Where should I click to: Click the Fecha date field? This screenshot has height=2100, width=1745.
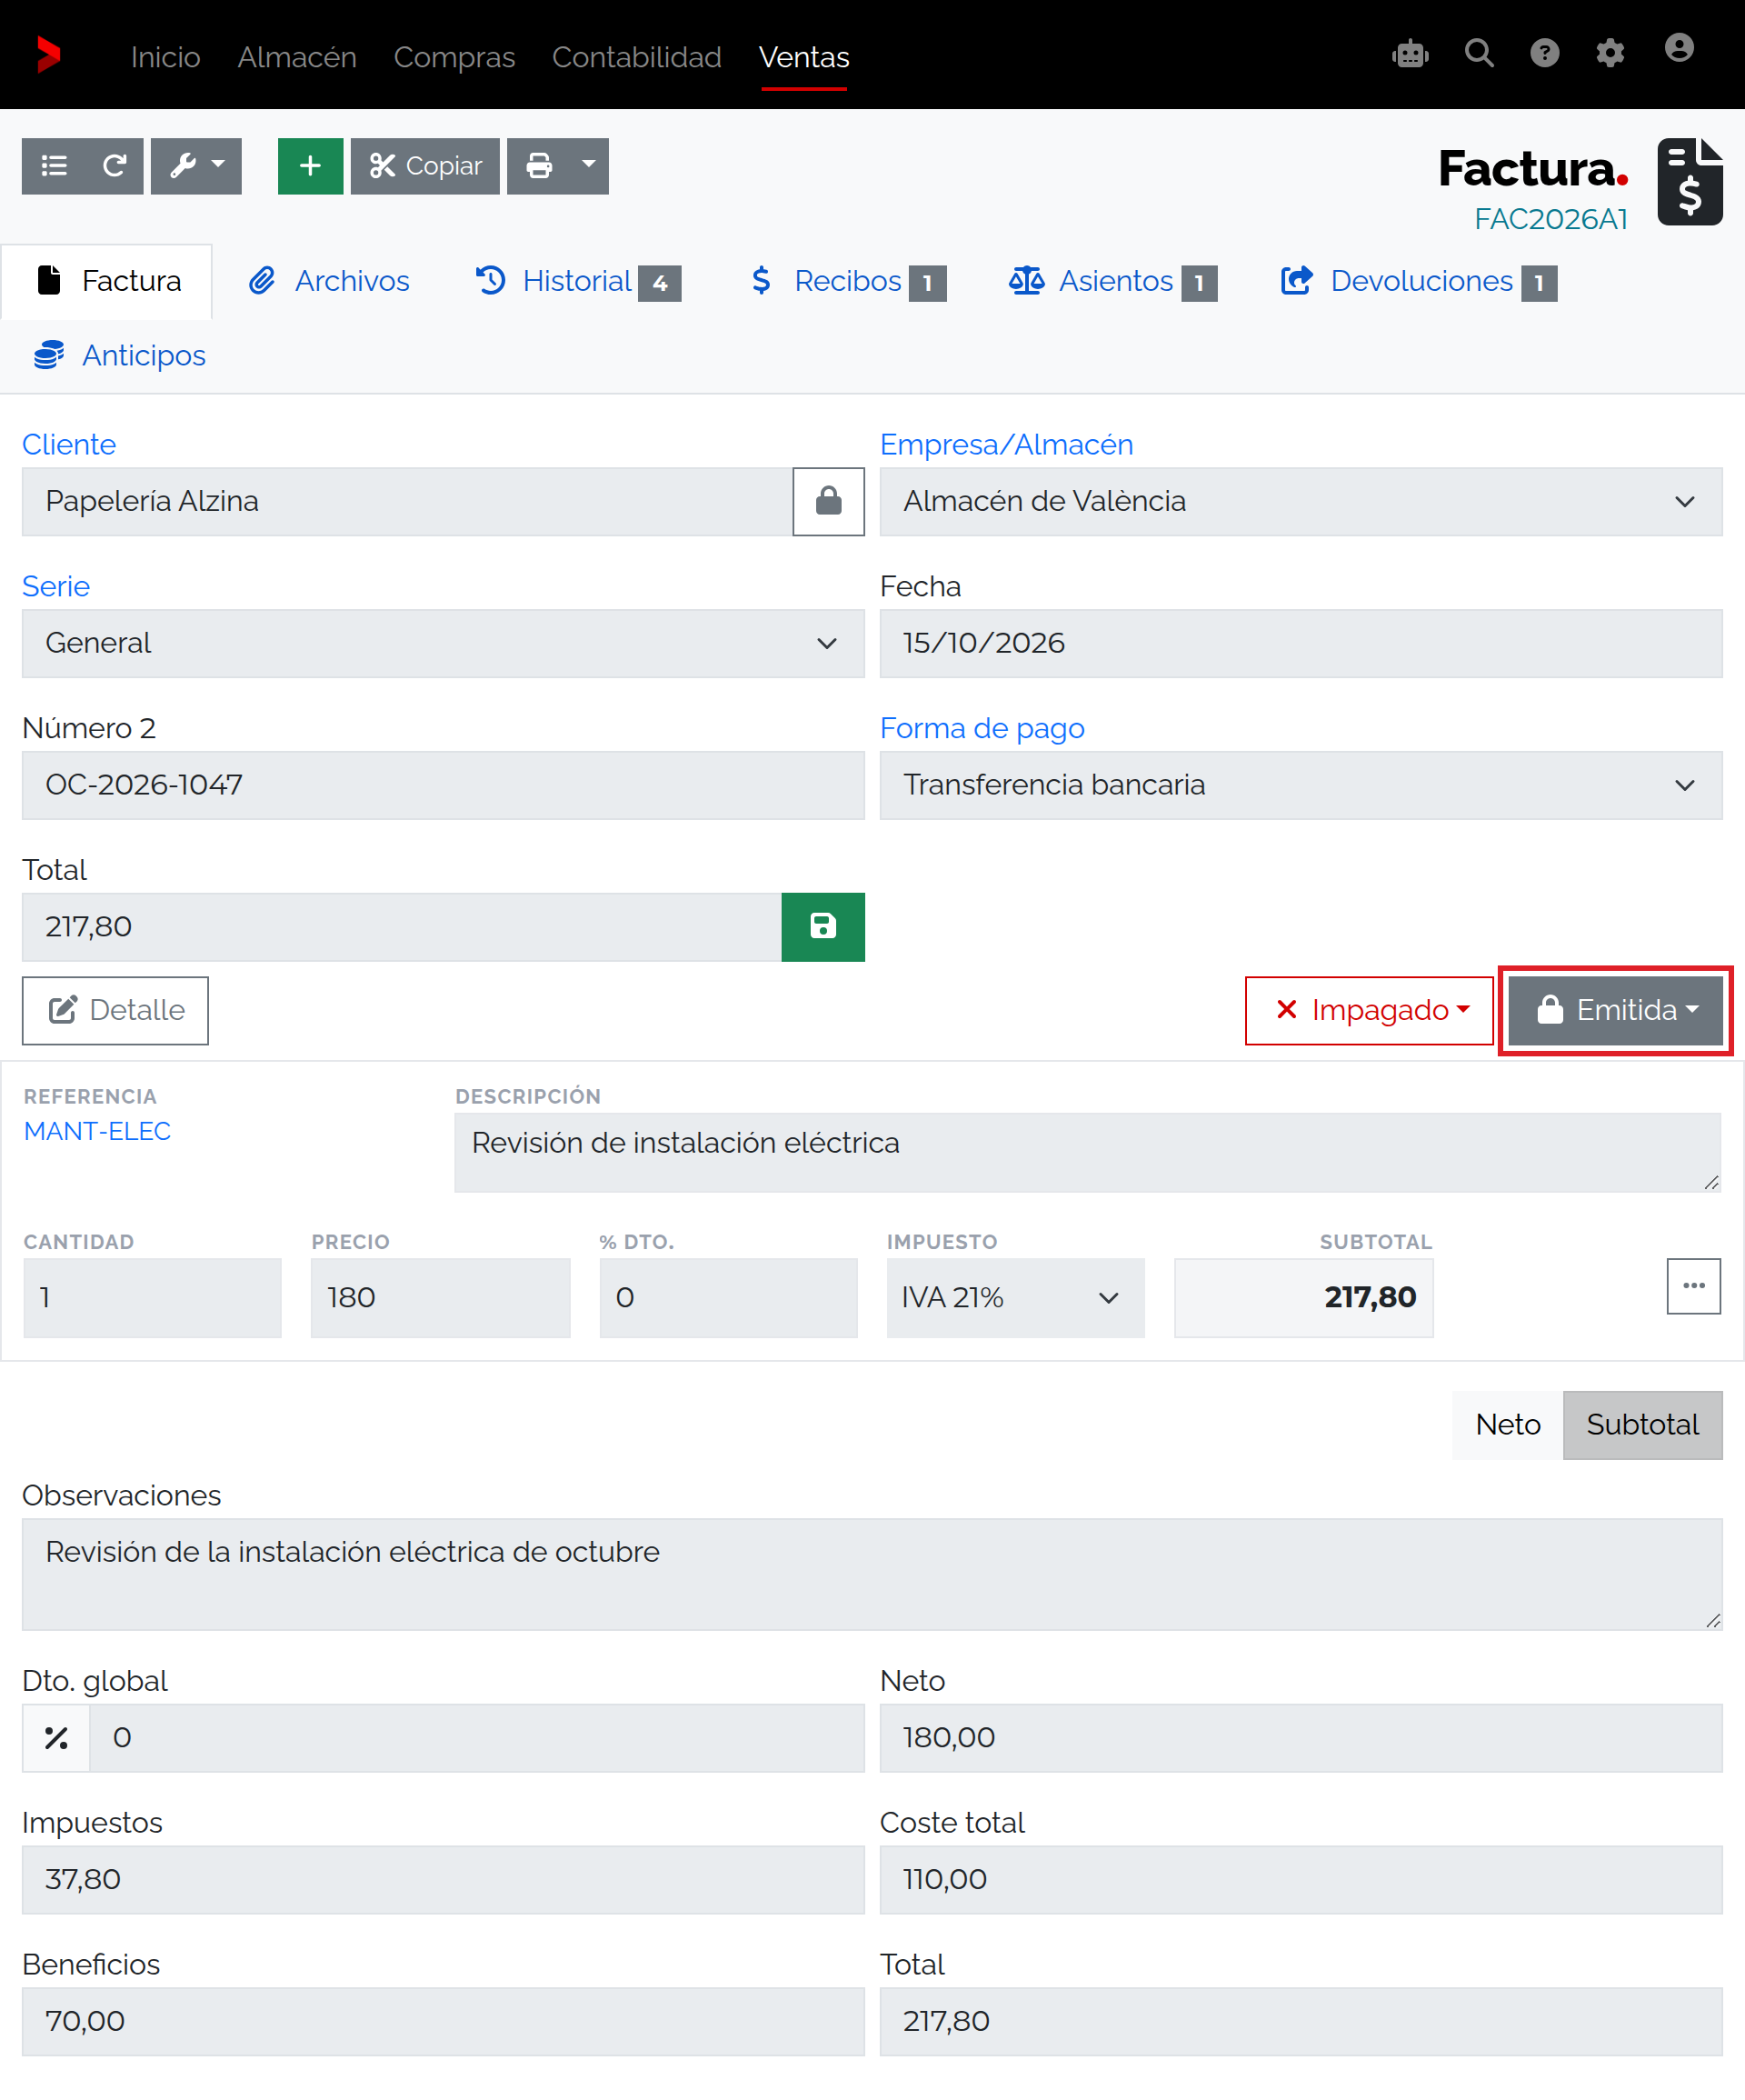pos(1300,643)
